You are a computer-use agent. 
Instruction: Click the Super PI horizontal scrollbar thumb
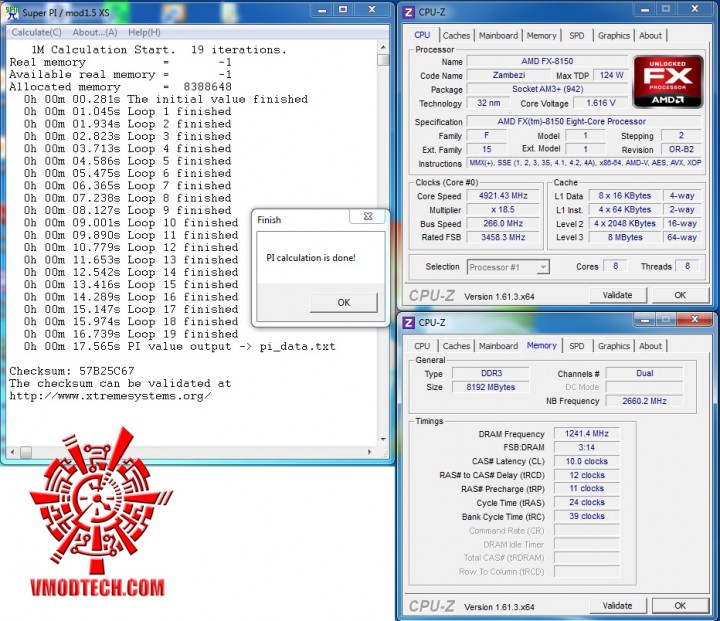click(26, 452)
